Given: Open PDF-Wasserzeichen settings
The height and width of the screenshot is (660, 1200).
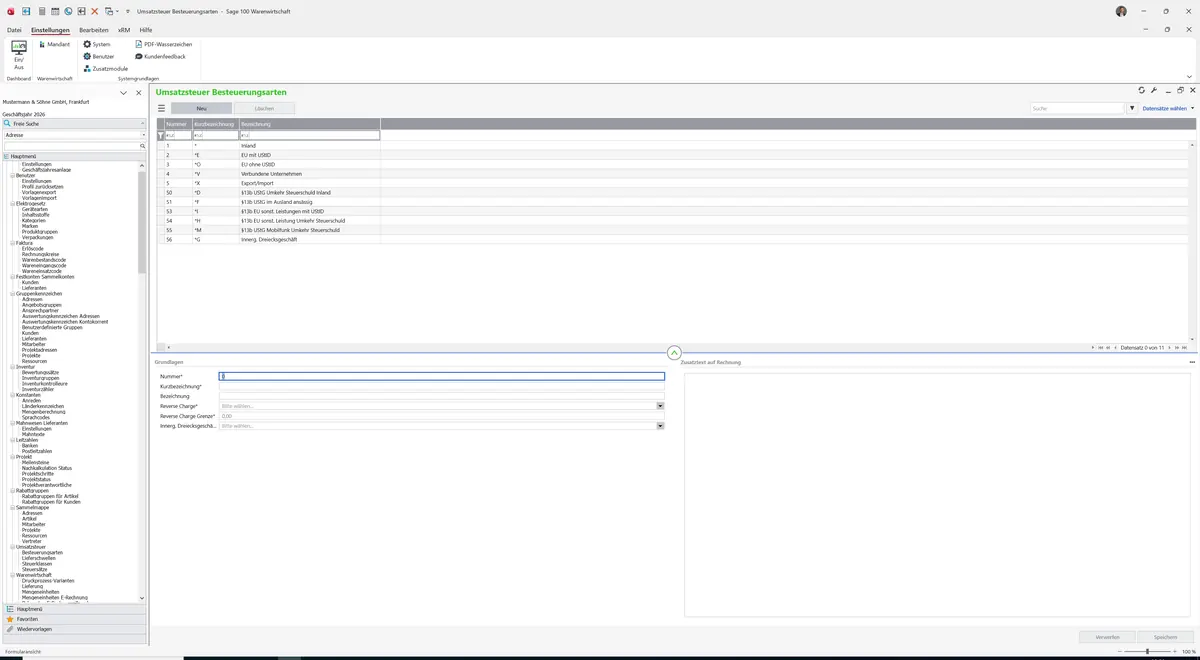Looking at the screenshot, I should (x=163, y=44).
